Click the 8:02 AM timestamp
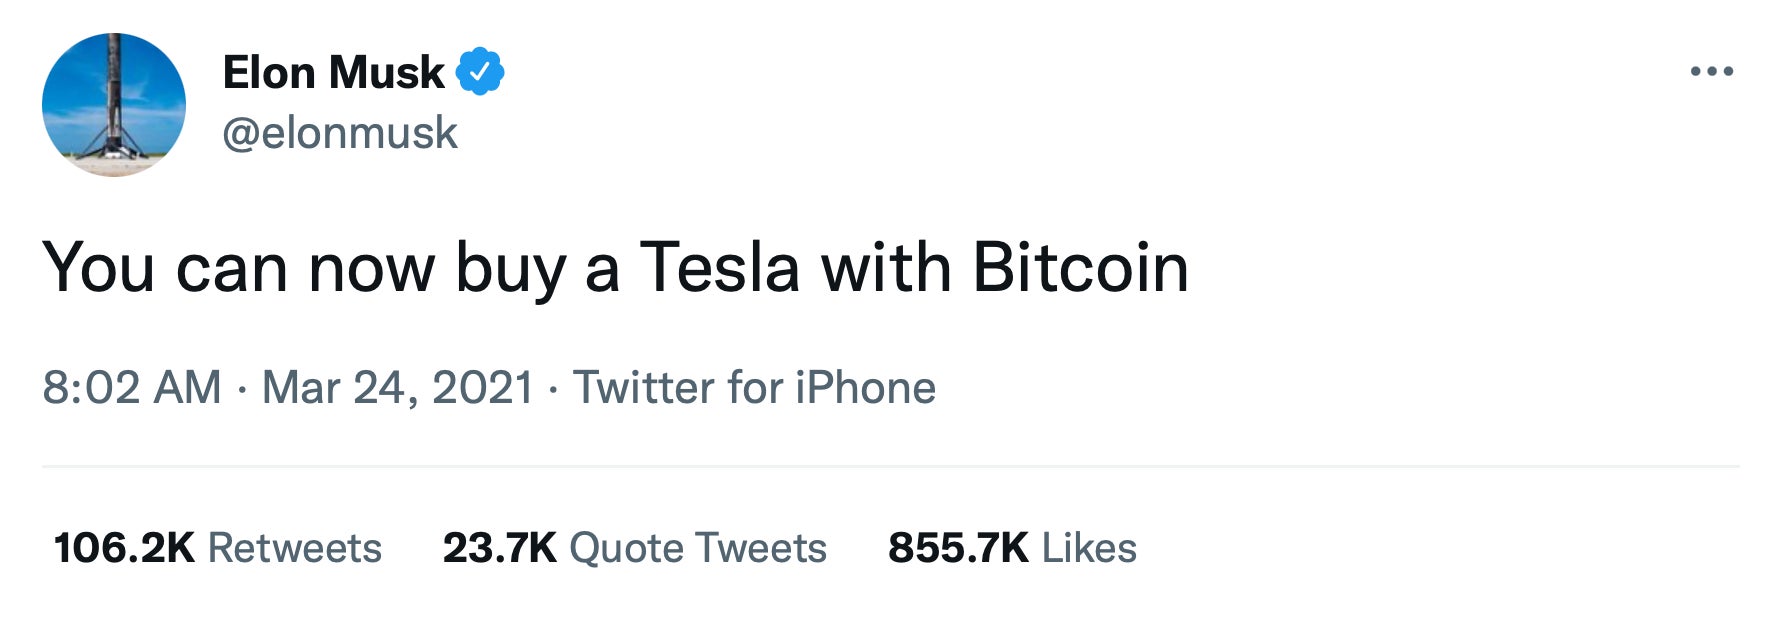 (x=131, y=388)
